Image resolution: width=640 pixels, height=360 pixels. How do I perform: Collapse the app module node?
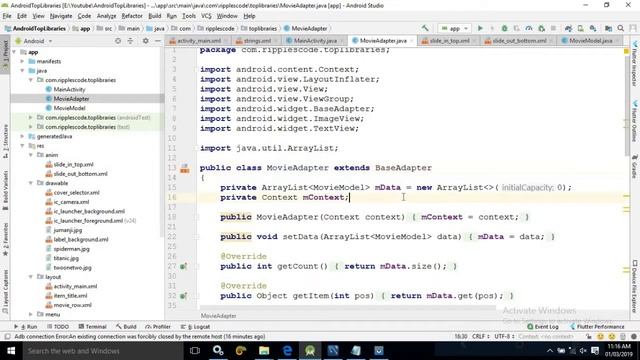point(15,52)
